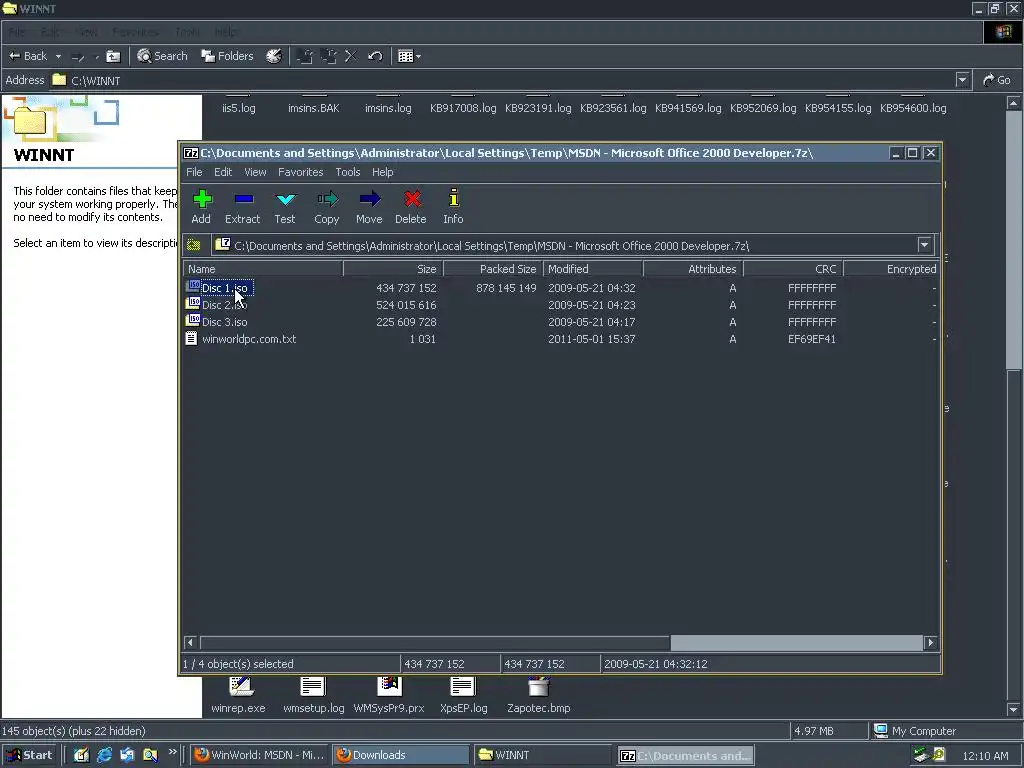This screenshot has height=768, width=1024.
Task: Click the red Delete icon in 7-Zip
Action: (x=411, y=206)
